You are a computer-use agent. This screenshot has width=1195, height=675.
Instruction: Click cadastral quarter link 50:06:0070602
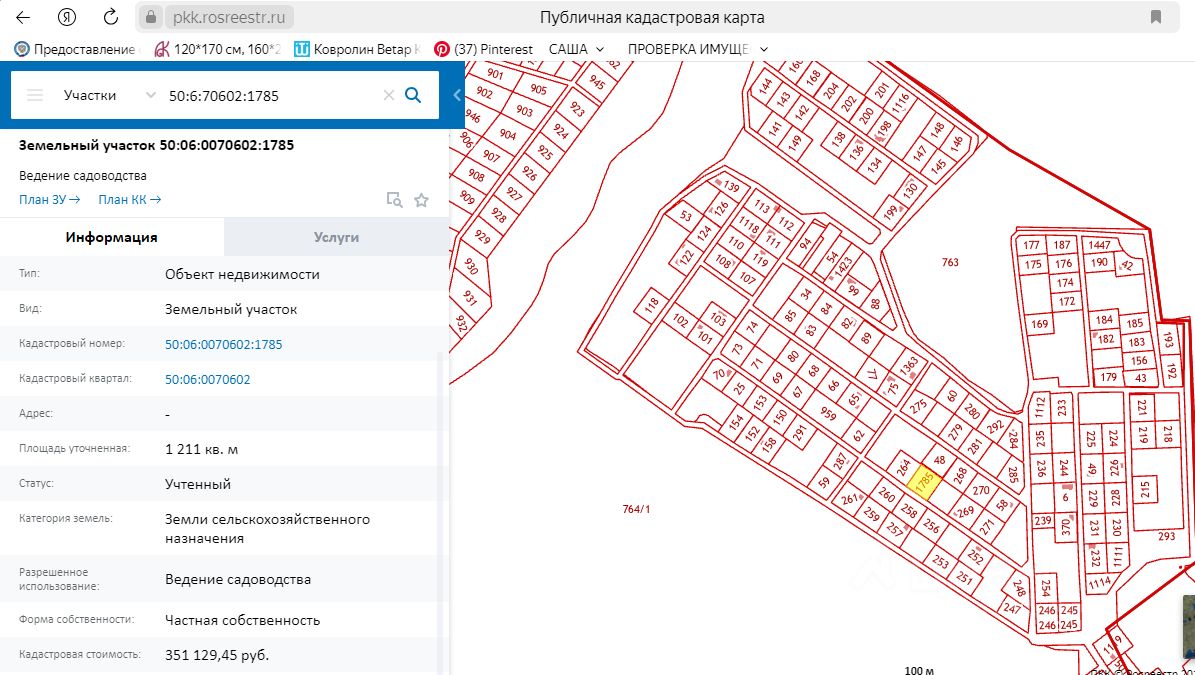tap(207, 379)
